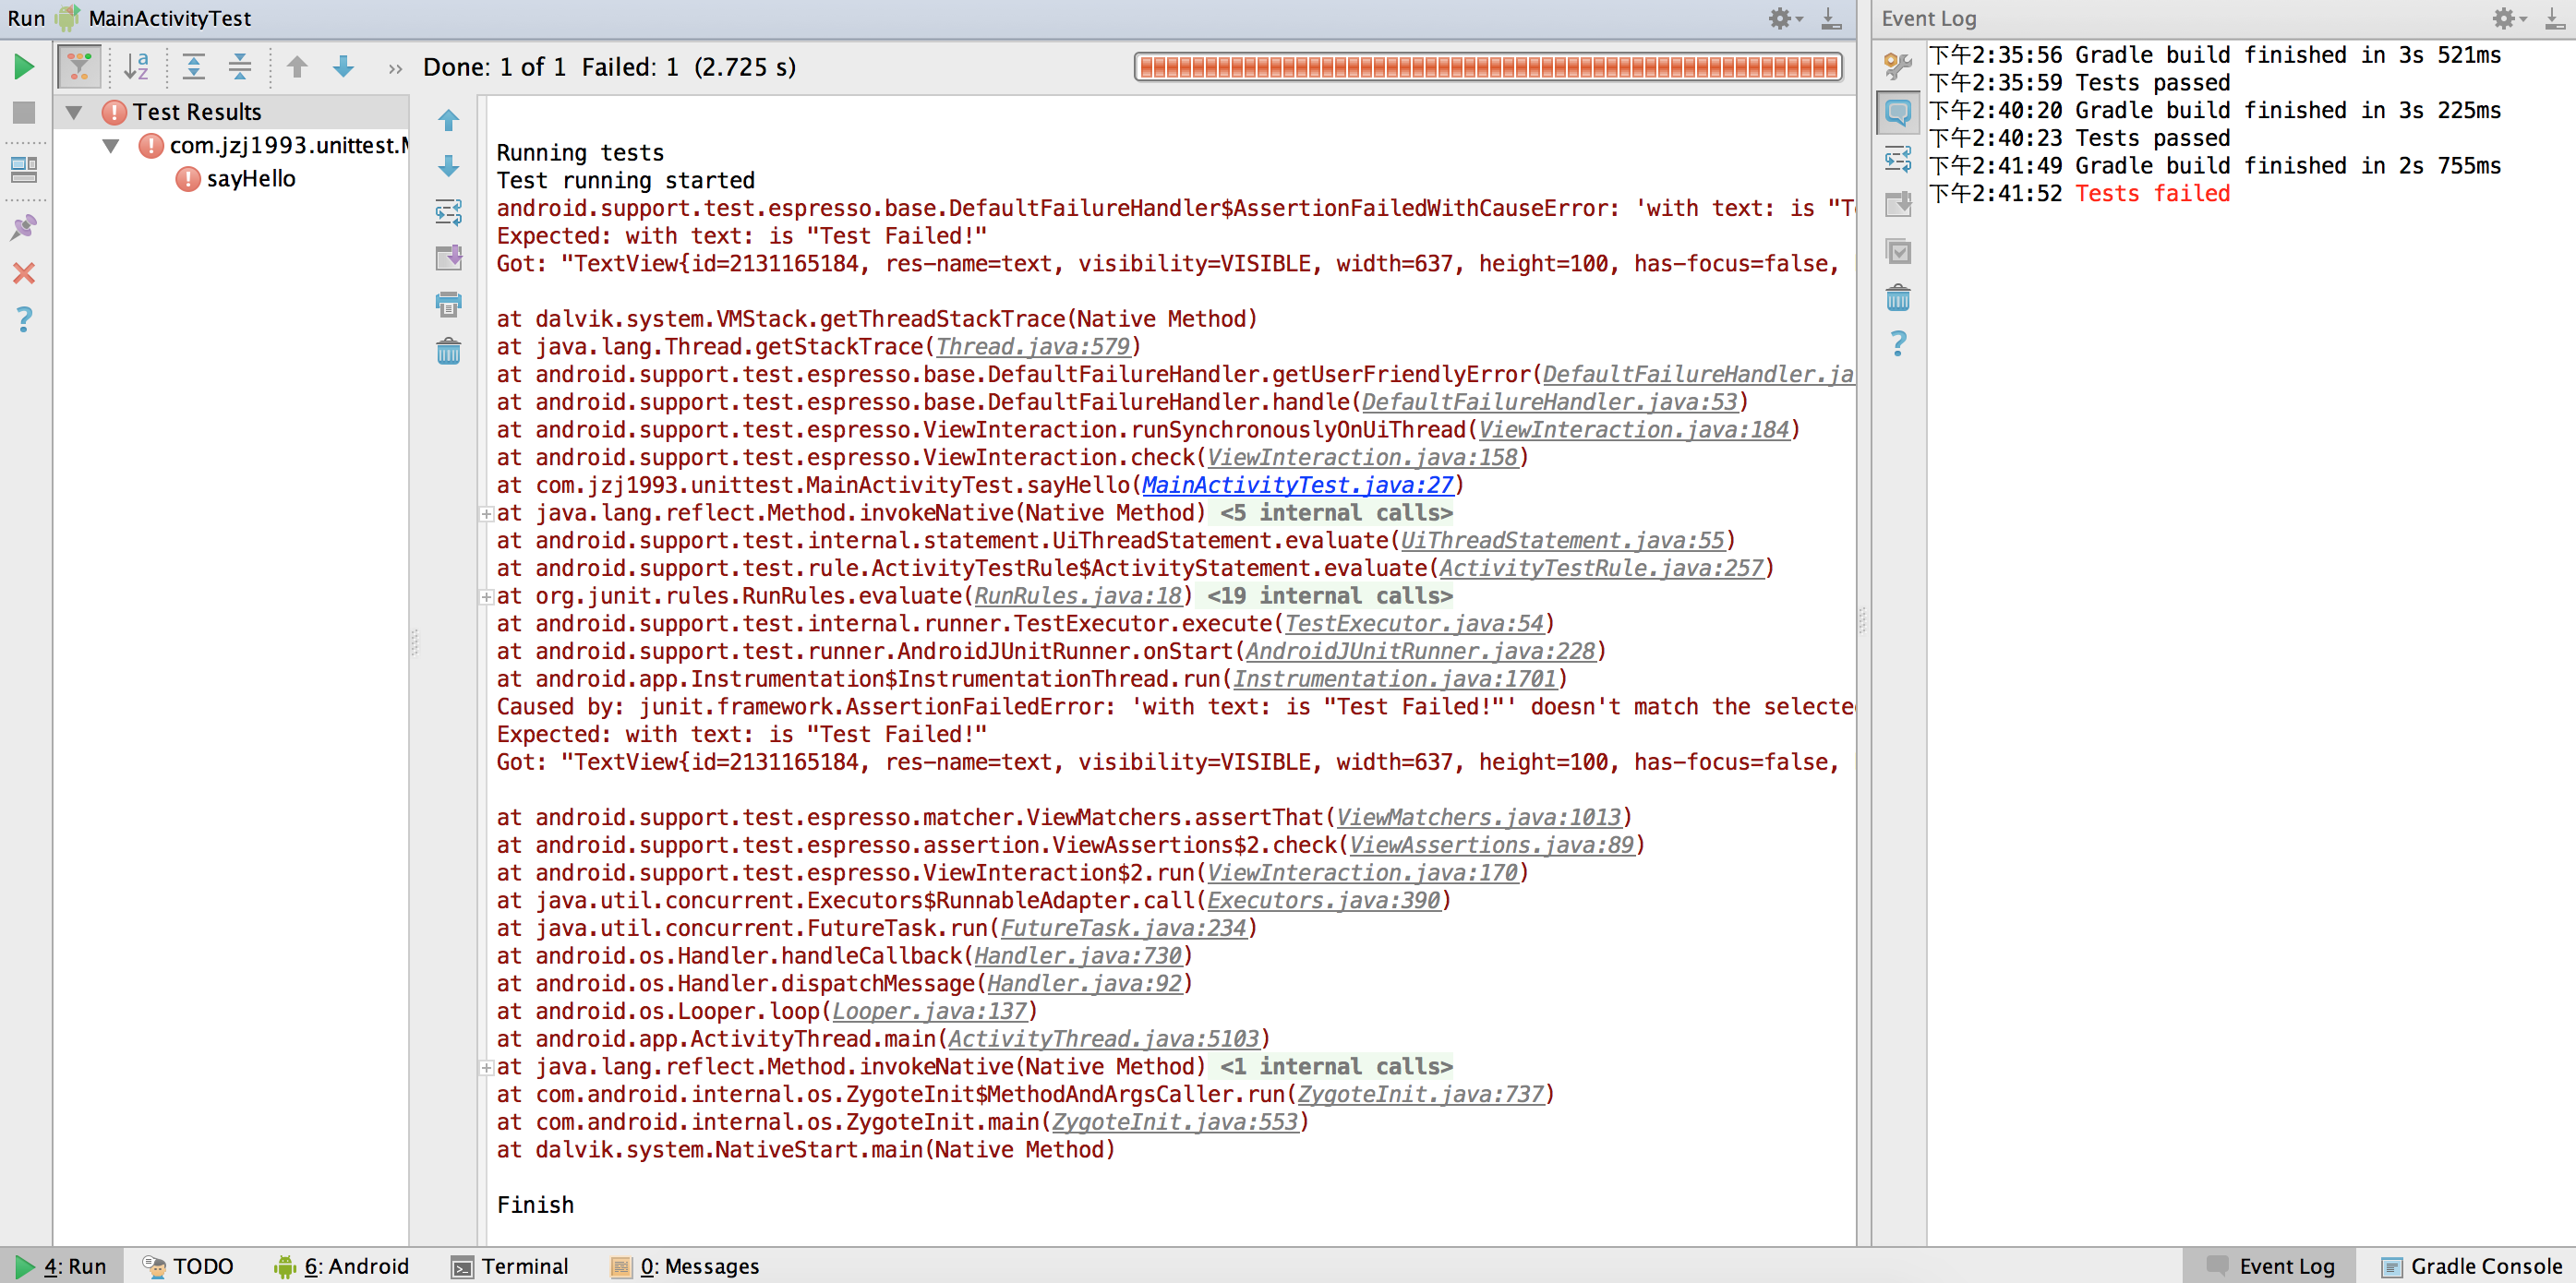Image resolution: width=2576 pixels, height=1283 pixels.
Task: Click the green Rerun tests button
Action: (24, 67)
